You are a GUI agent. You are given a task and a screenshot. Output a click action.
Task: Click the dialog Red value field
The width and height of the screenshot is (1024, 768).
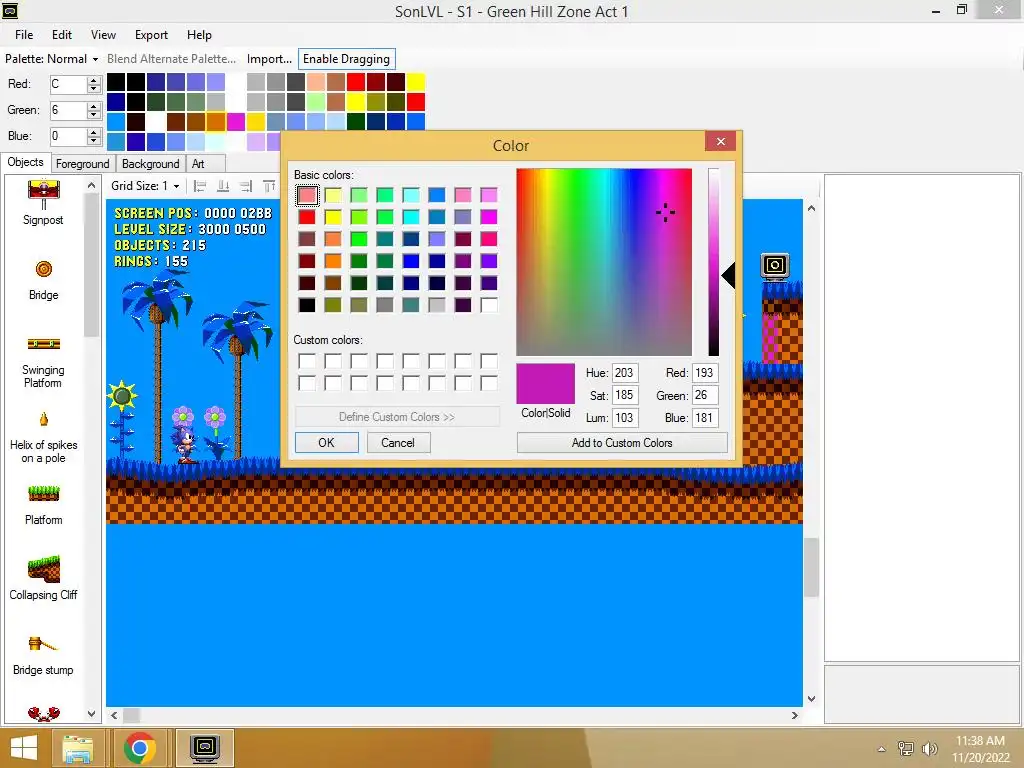click(705, 373)
